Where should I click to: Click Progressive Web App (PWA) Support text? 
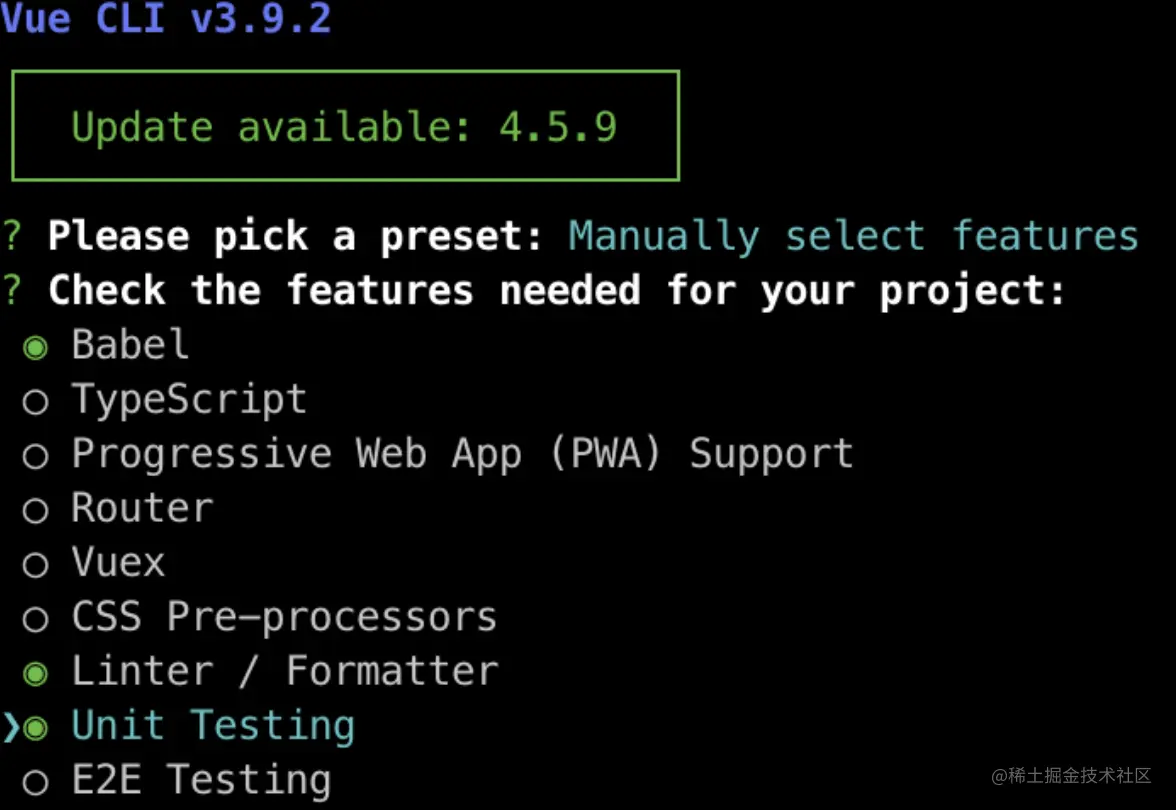tap(462, 454)
